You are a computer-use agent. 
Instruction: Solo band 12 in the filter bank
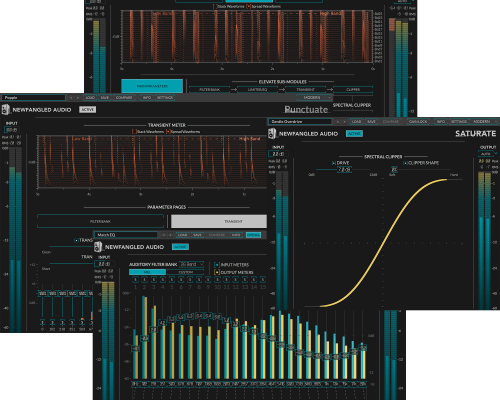tap(235, 280)
